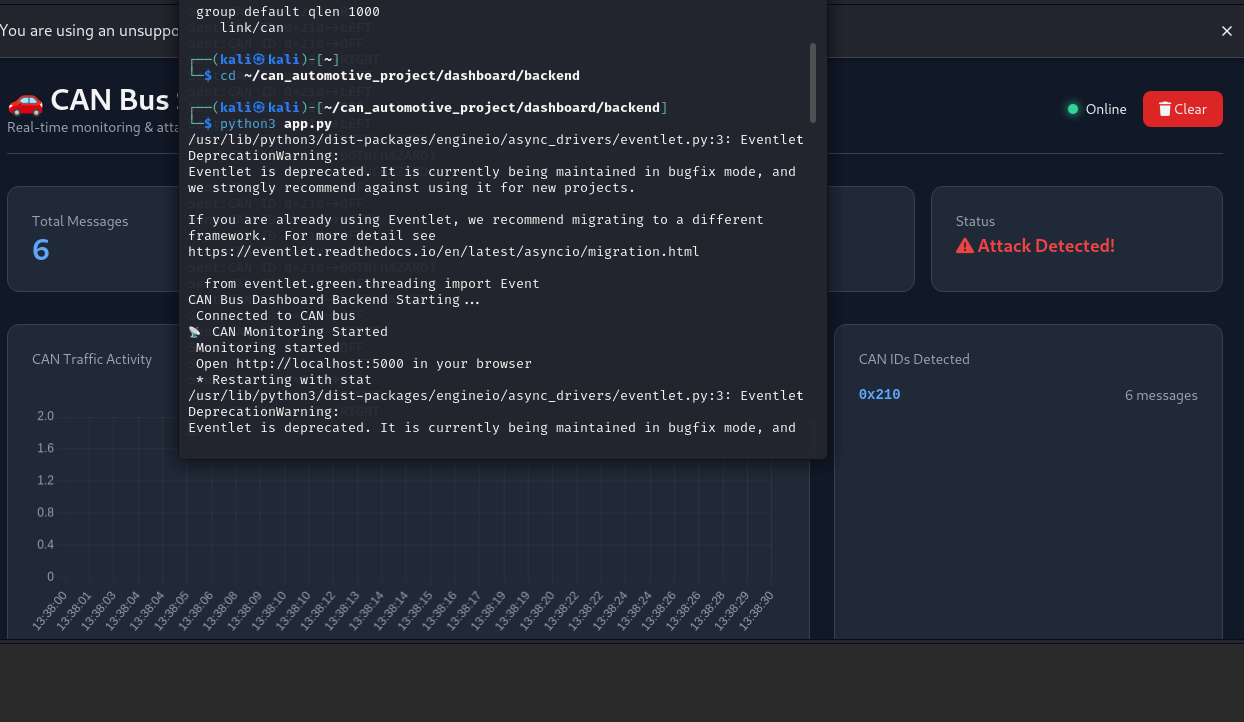This screenshot has width=1244, height=722.
Task: Click the 'python3 app.py' command line
Action: (x=276, y=123)
